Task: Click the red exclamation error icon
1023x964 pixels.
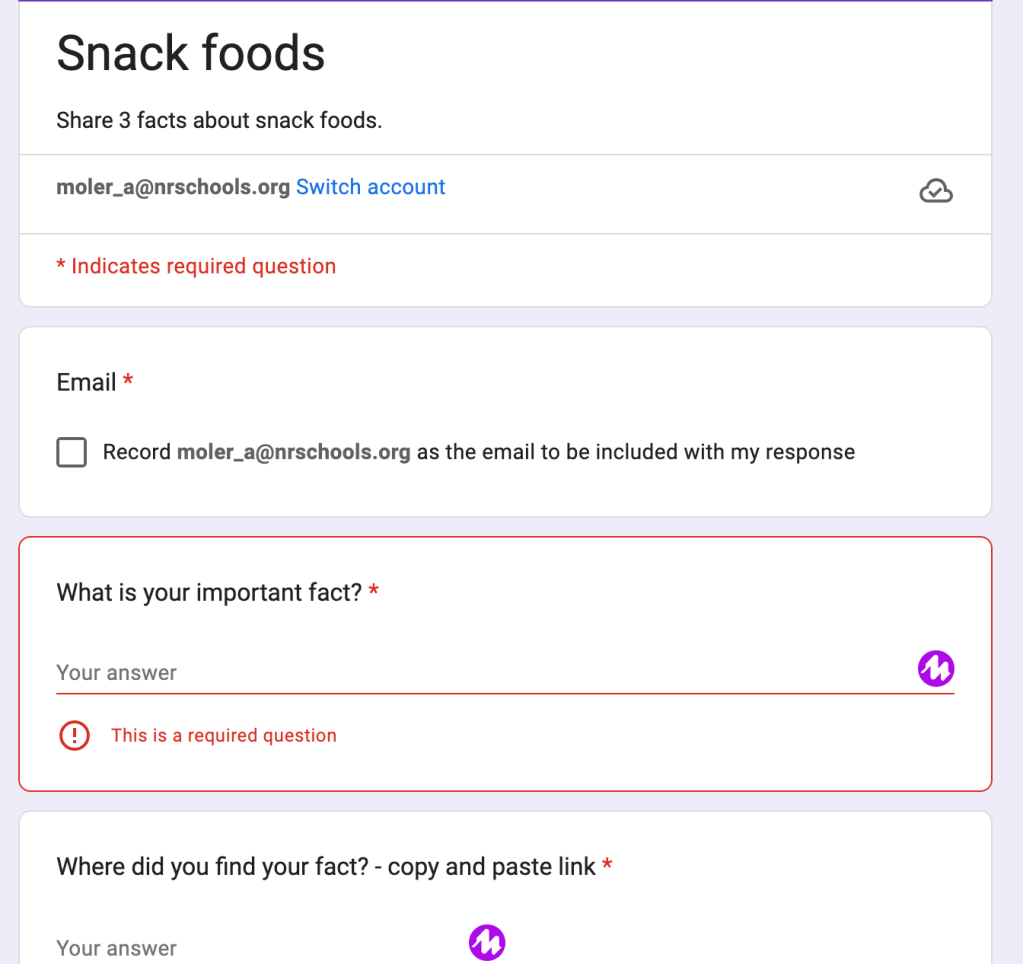Action: coord(74,736)
